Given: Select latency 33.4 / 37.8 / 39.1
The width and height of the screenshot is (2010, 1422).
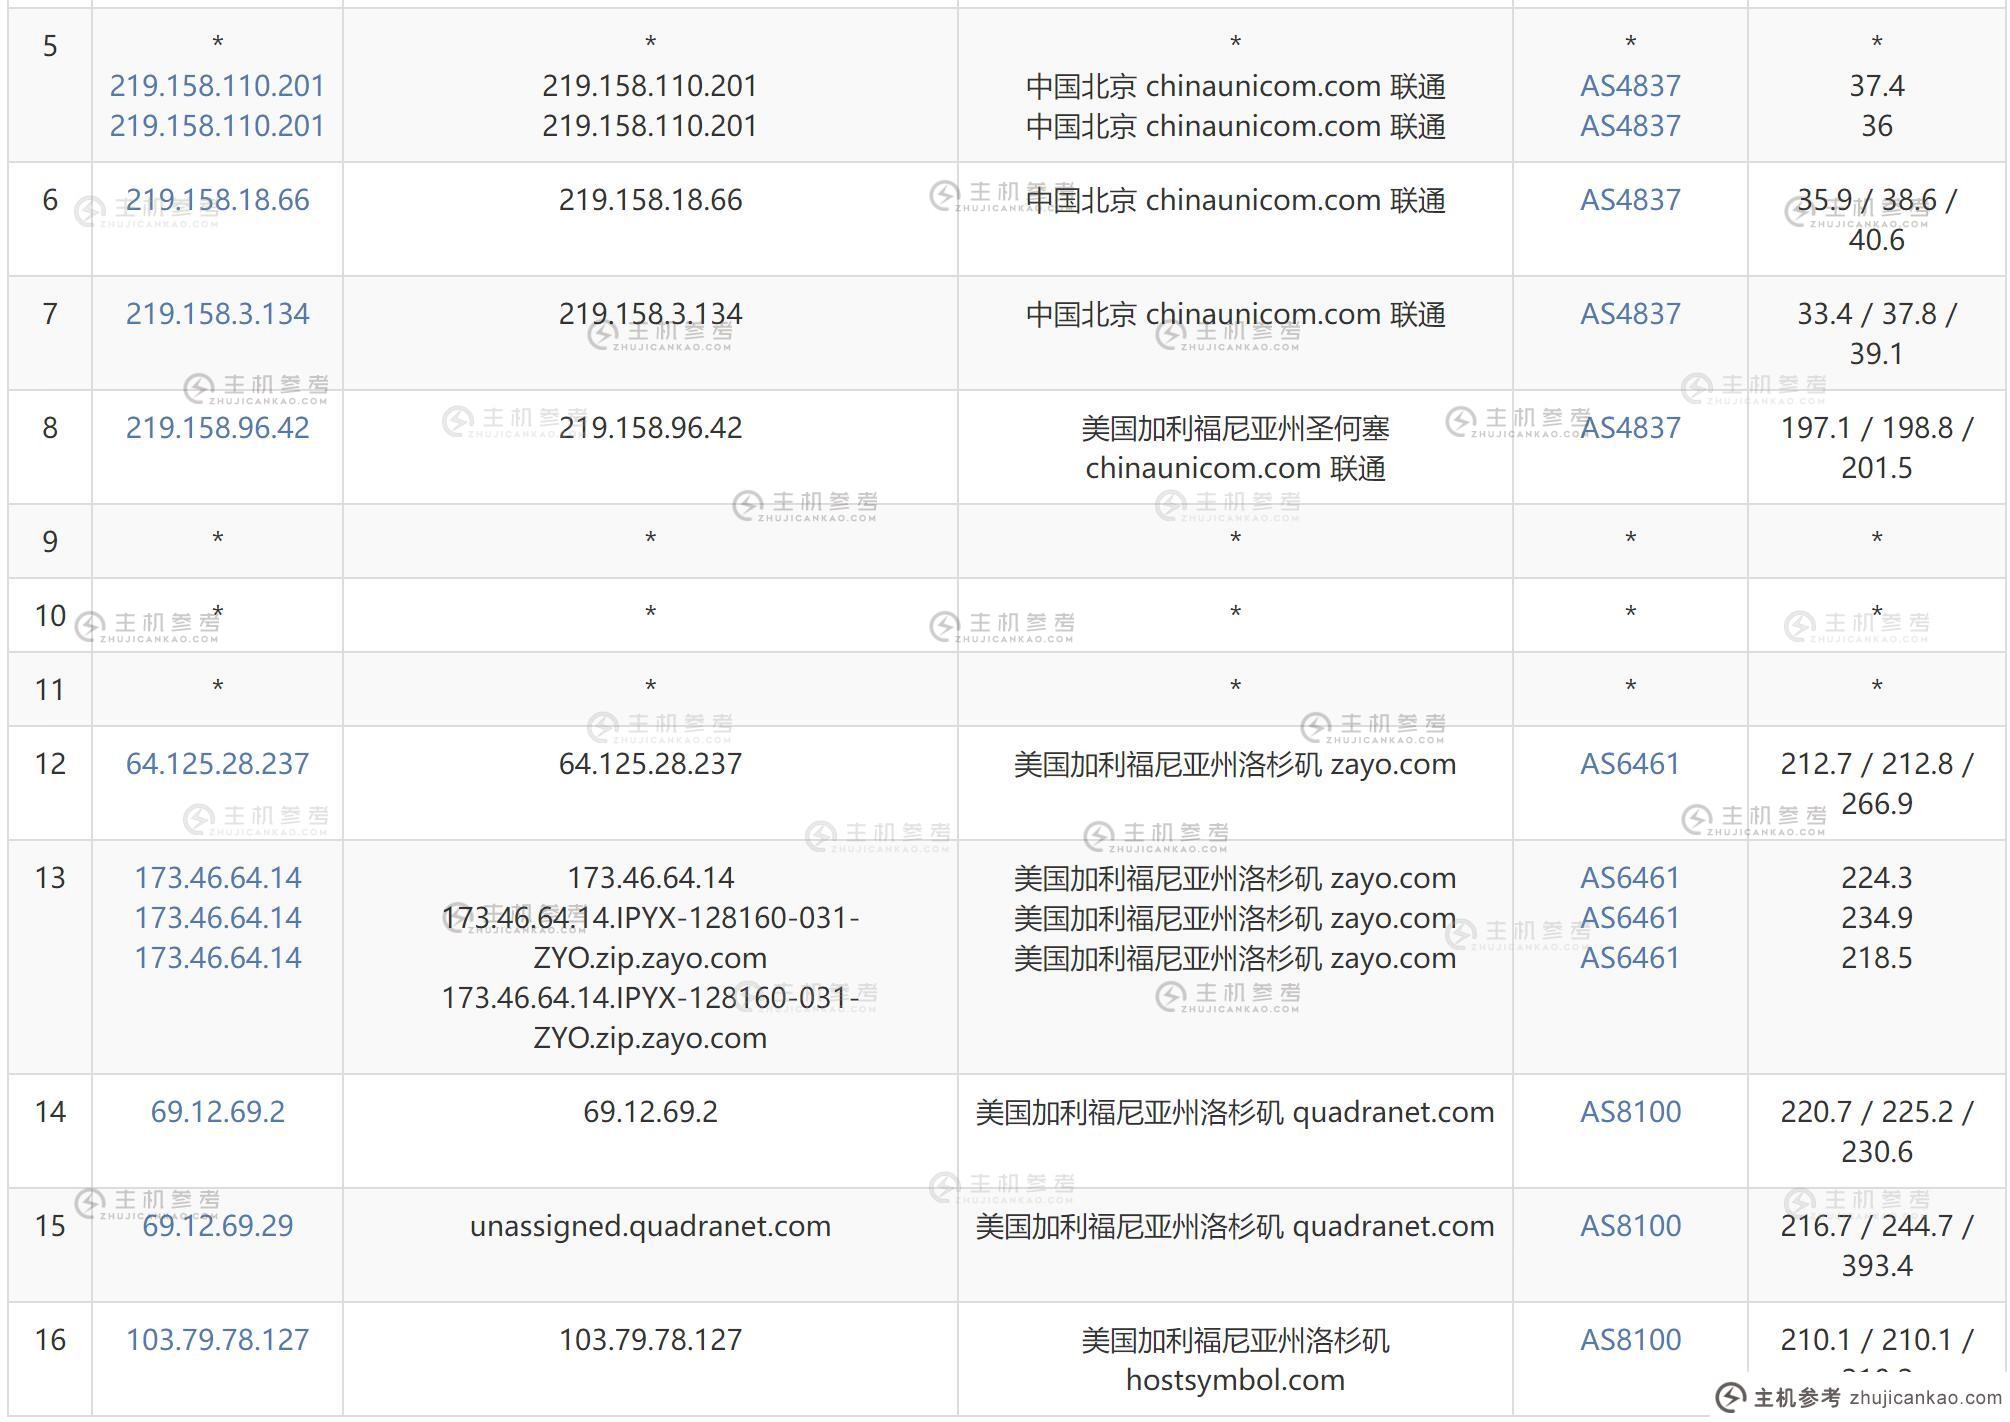Looking at the screenshot, I should point(1876,334).
